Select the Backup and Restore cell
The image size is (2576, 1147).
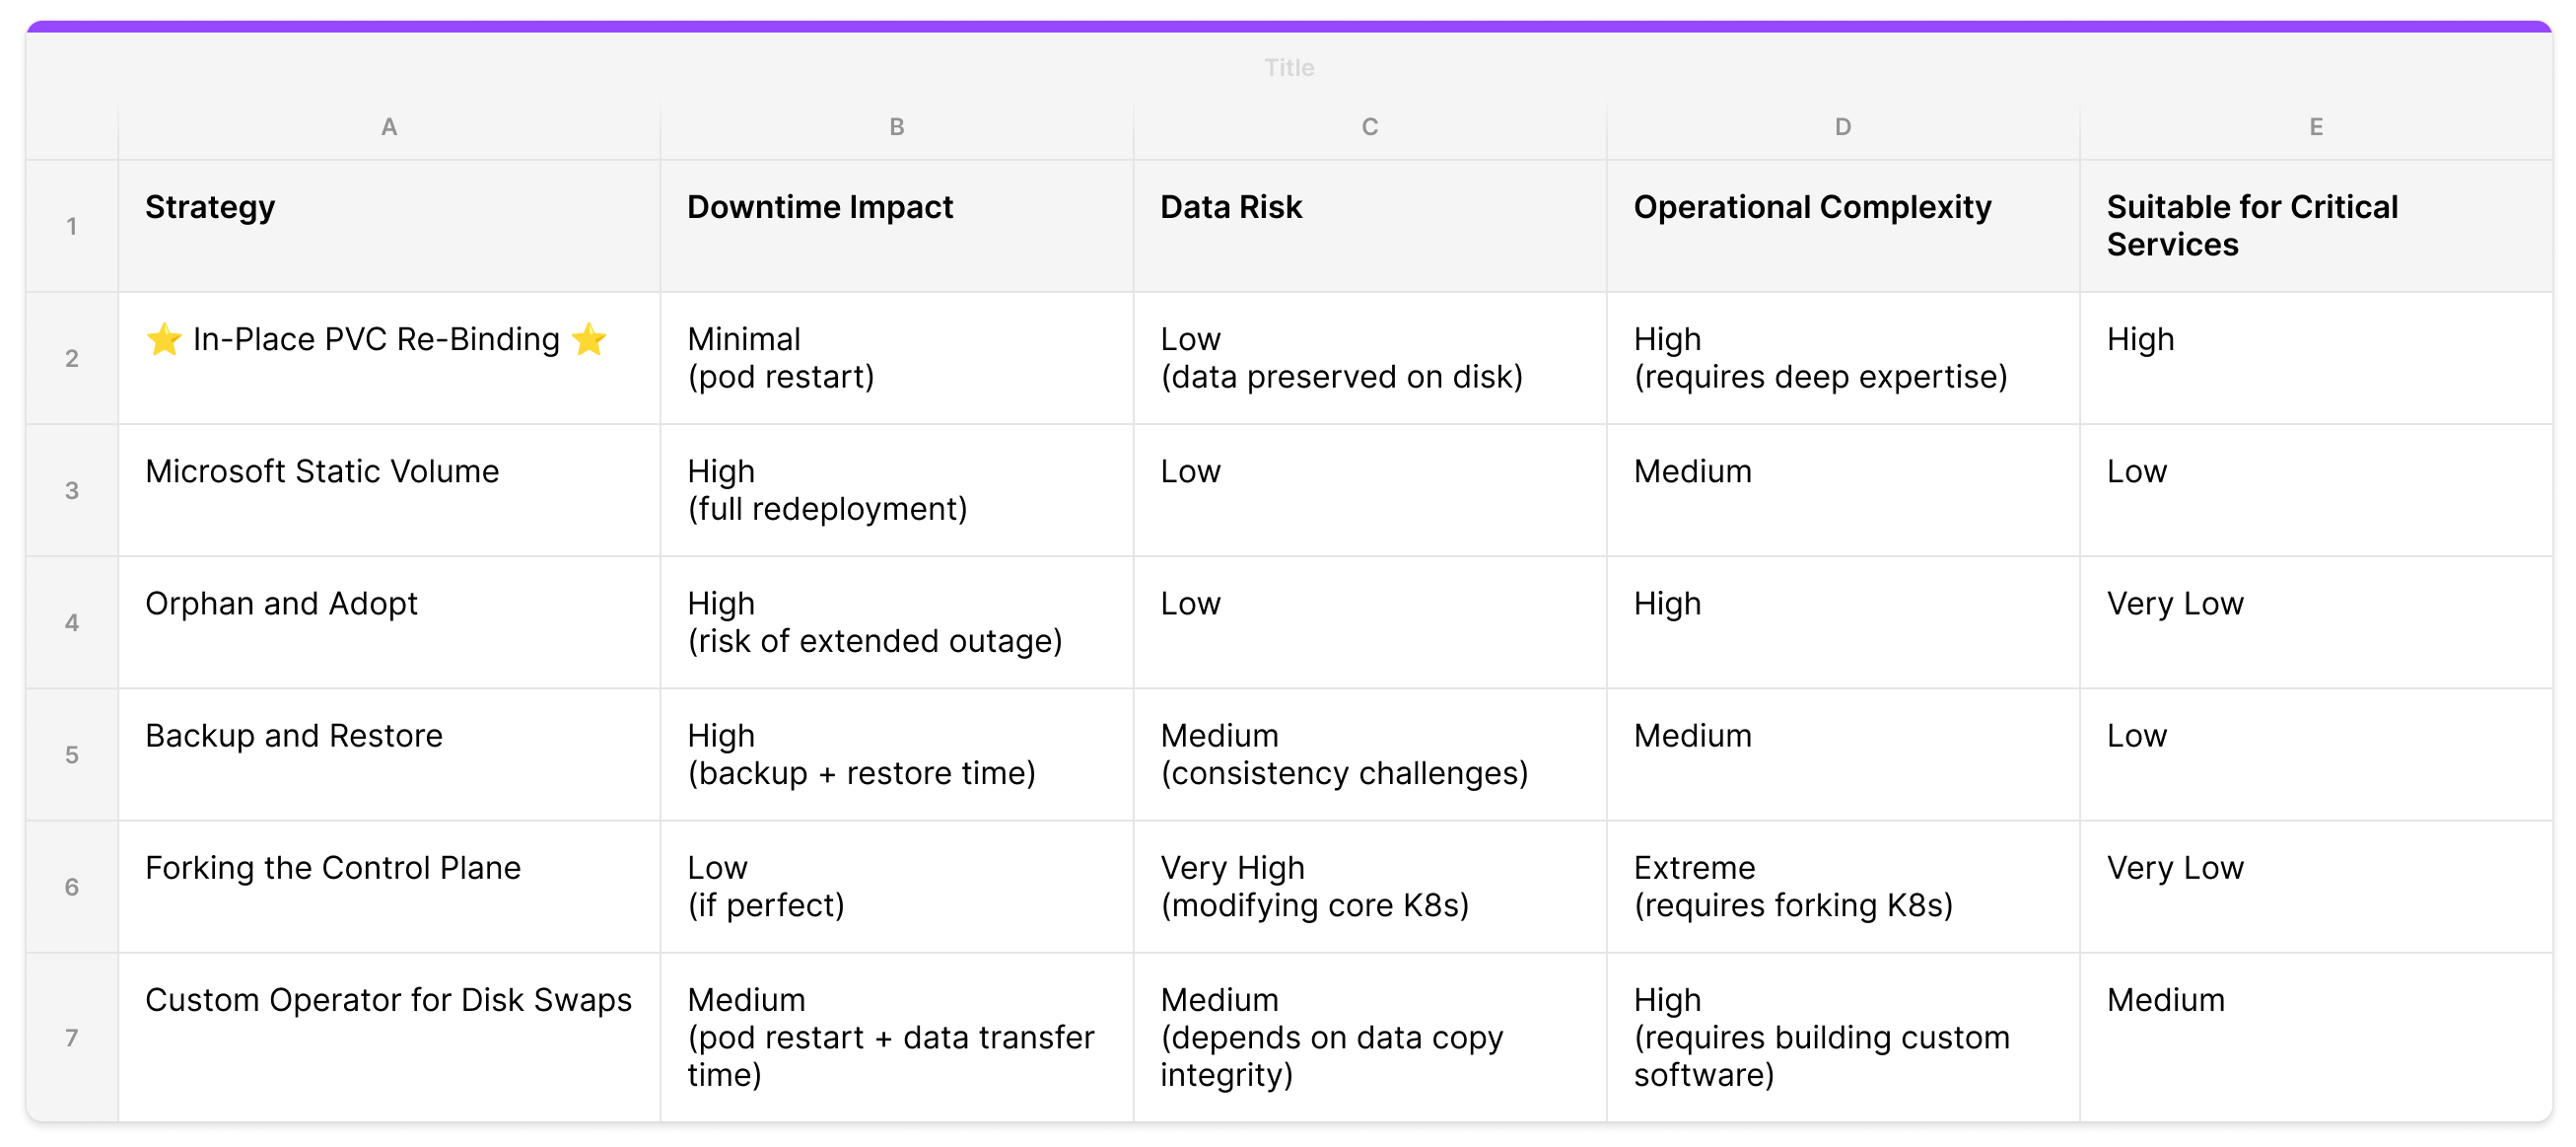[x=389, y=754]
